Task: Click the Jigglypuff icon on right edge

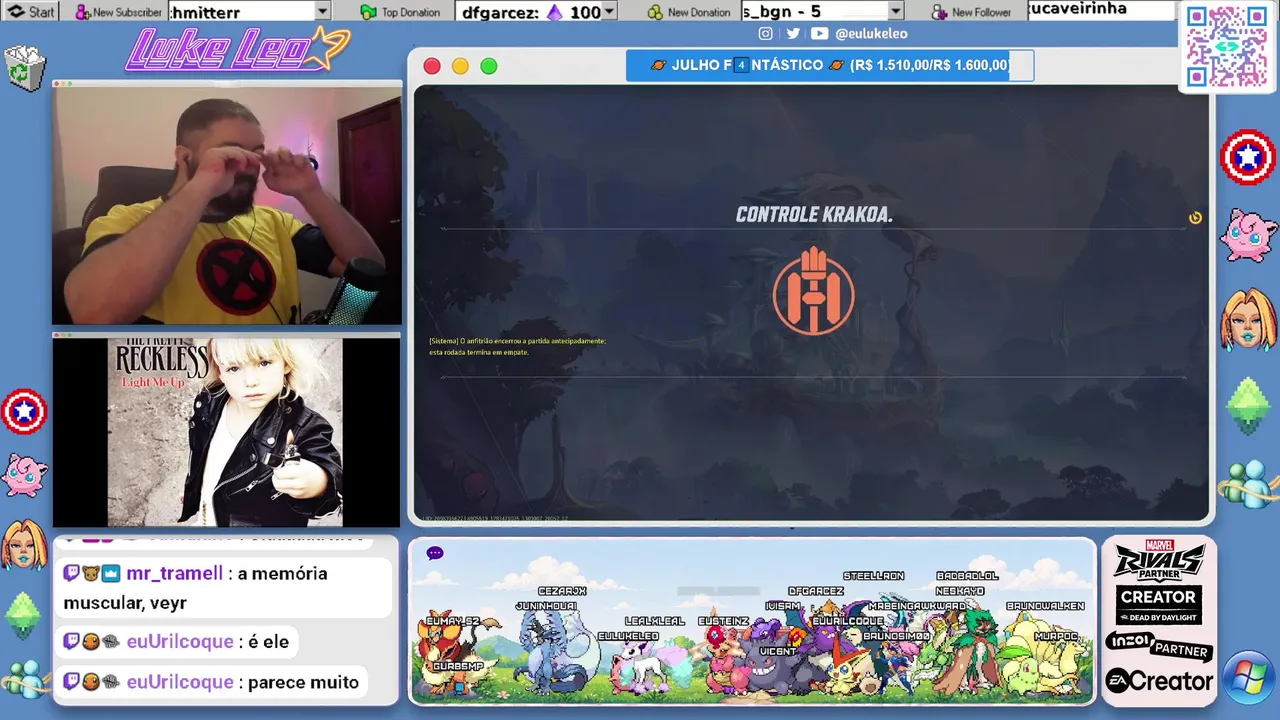Action: (x=1248, y=235)
